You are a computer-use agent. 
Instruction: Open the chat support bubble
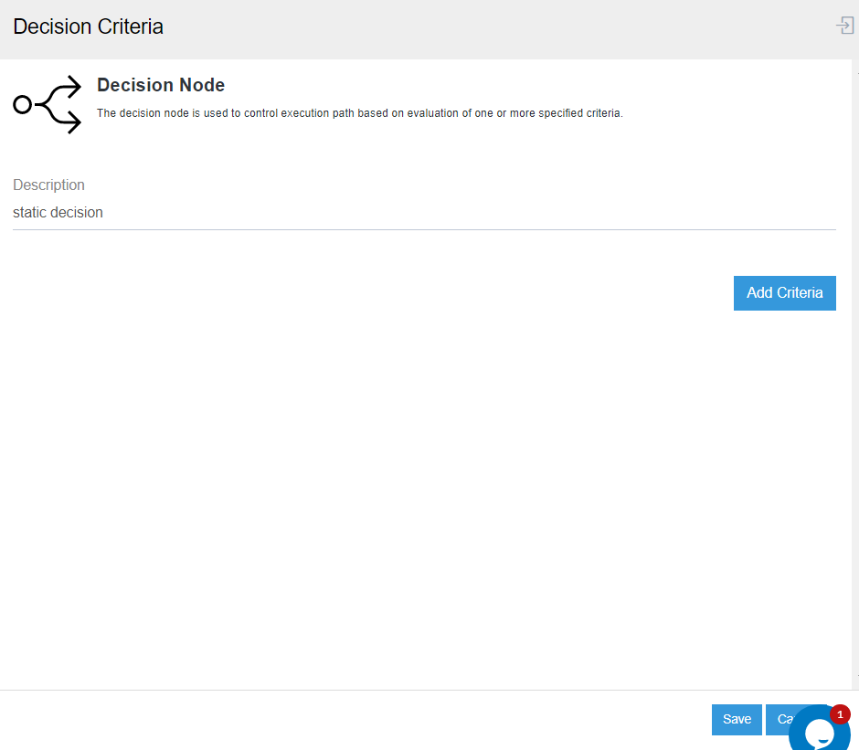tap(817, 733)
